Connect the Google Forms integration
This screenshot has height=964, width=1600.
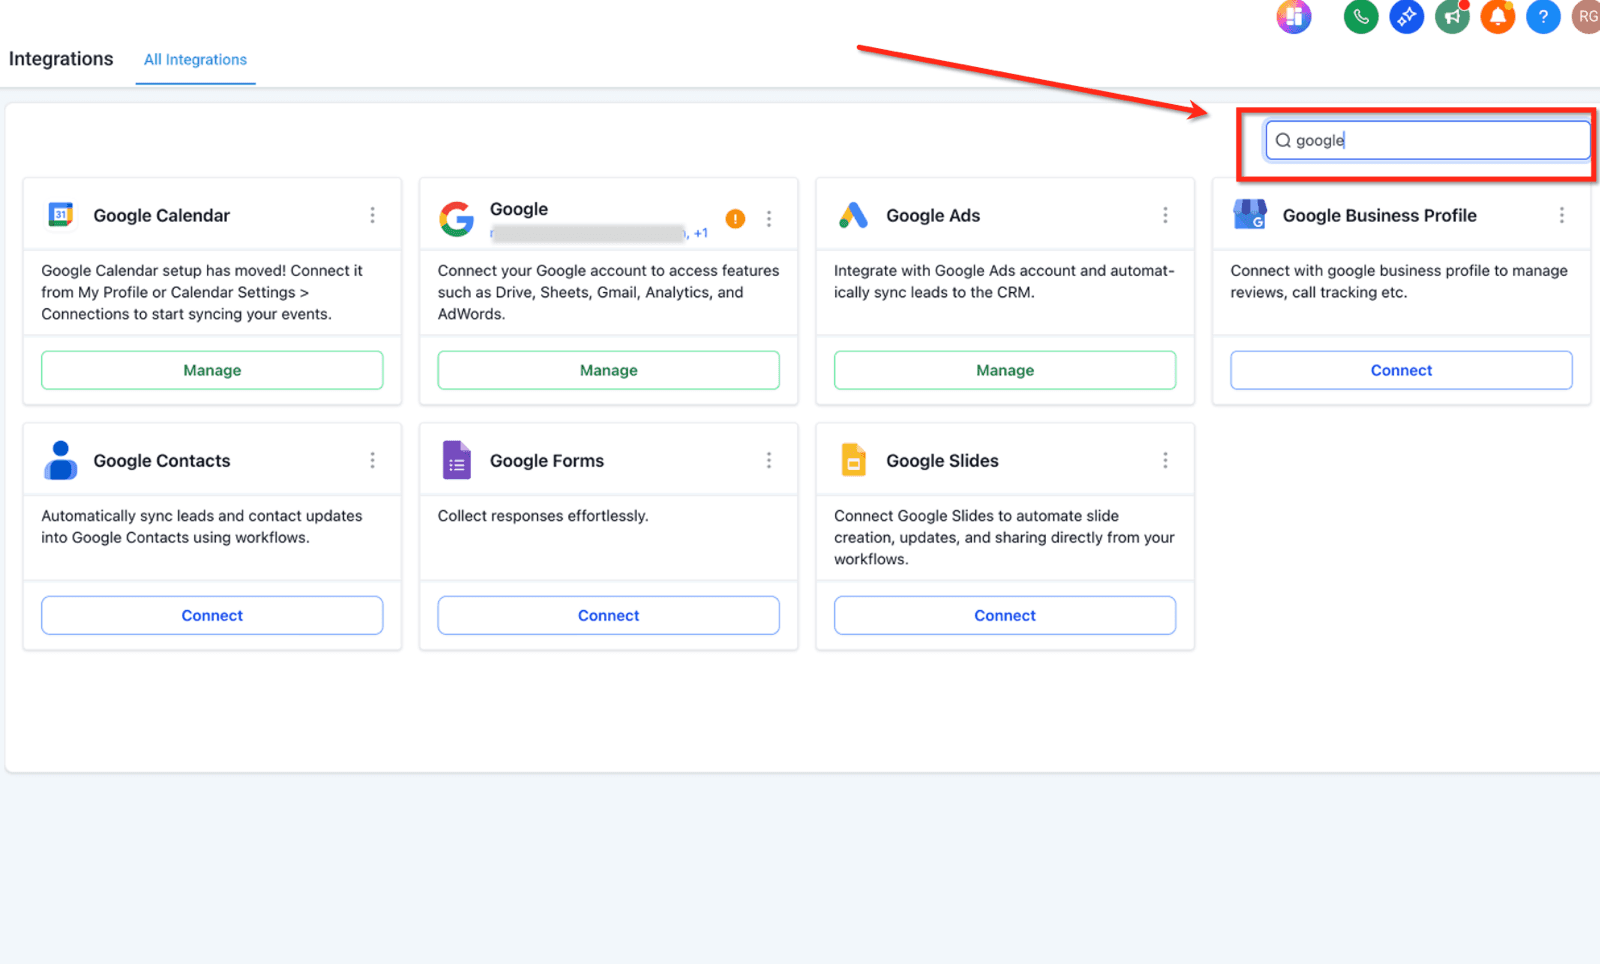coord(608,615)
